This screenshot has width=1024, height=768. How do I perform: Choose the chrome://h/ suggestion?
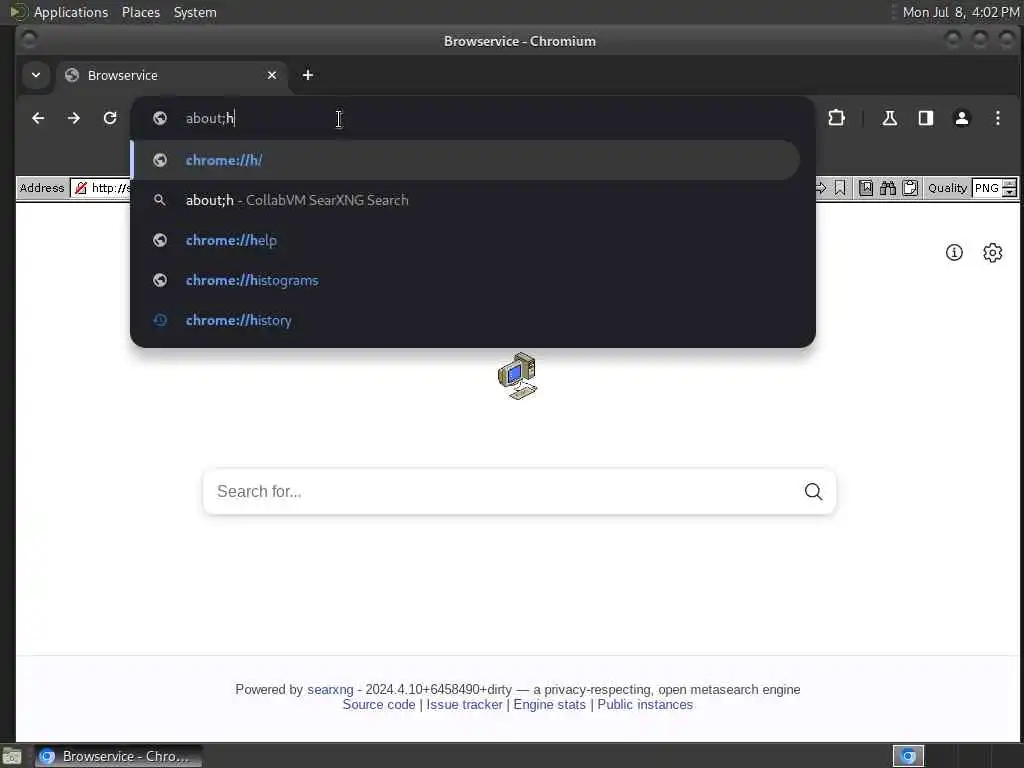(x=465, y=160)
